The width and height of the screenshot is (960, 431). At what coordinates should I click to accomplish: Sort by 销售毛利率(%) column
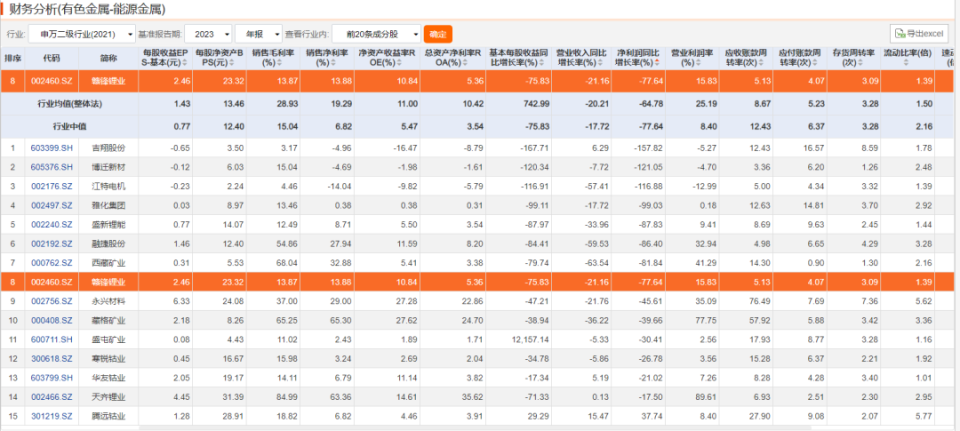274,58
